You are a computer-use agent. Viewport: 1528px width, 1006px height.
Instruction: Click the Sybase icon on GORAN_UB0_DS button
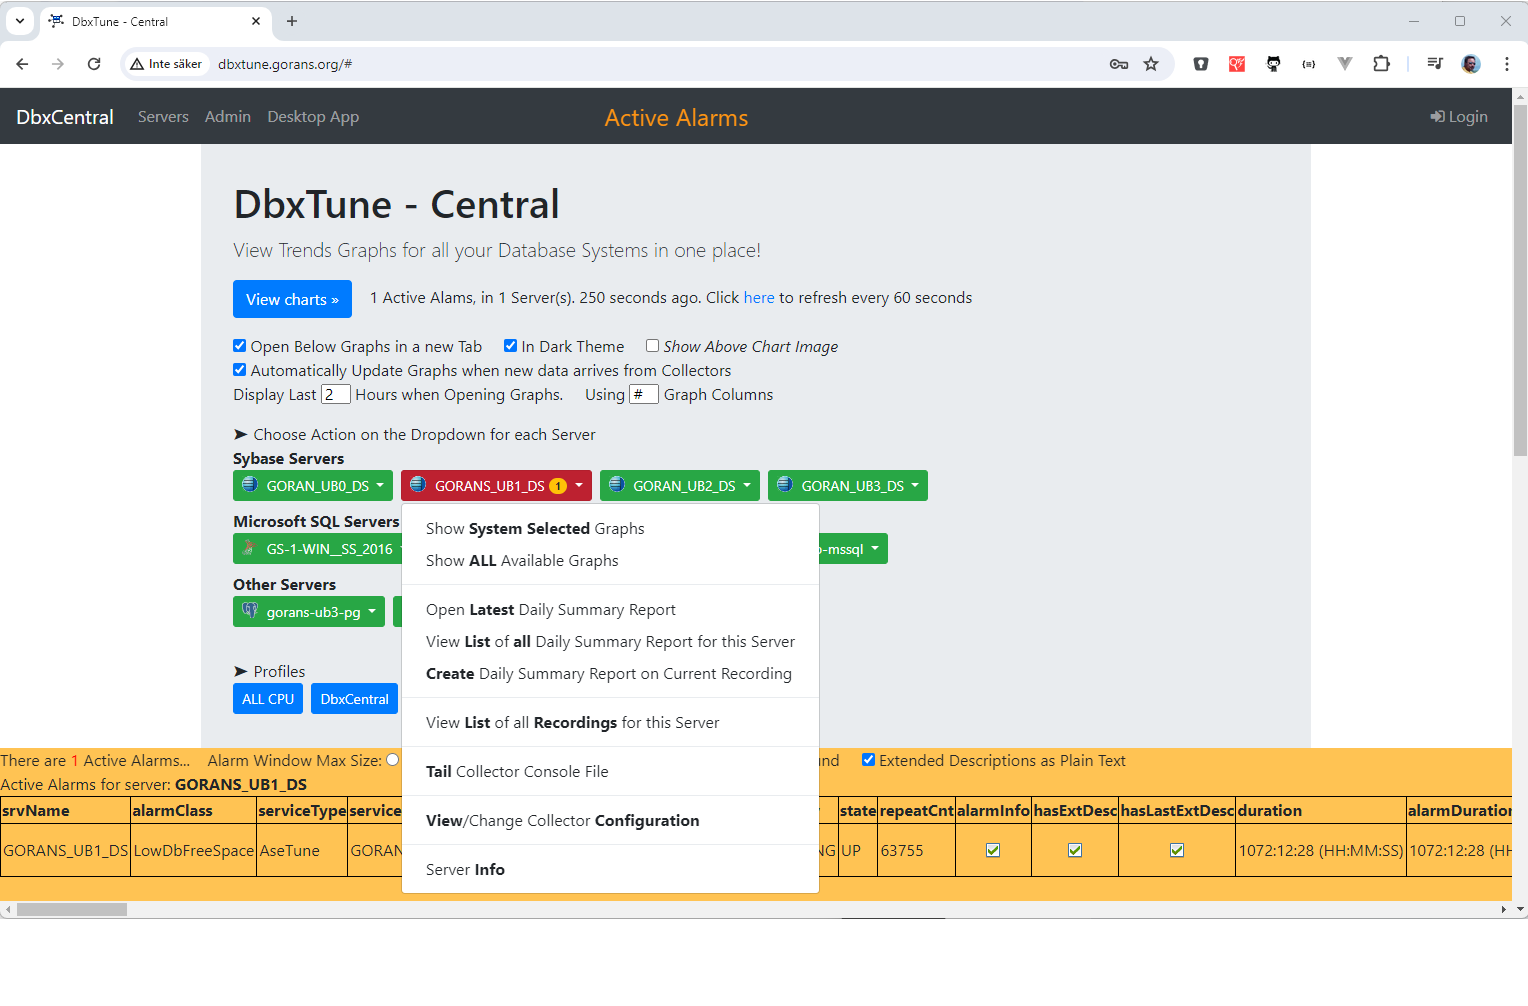pos(250,485)
